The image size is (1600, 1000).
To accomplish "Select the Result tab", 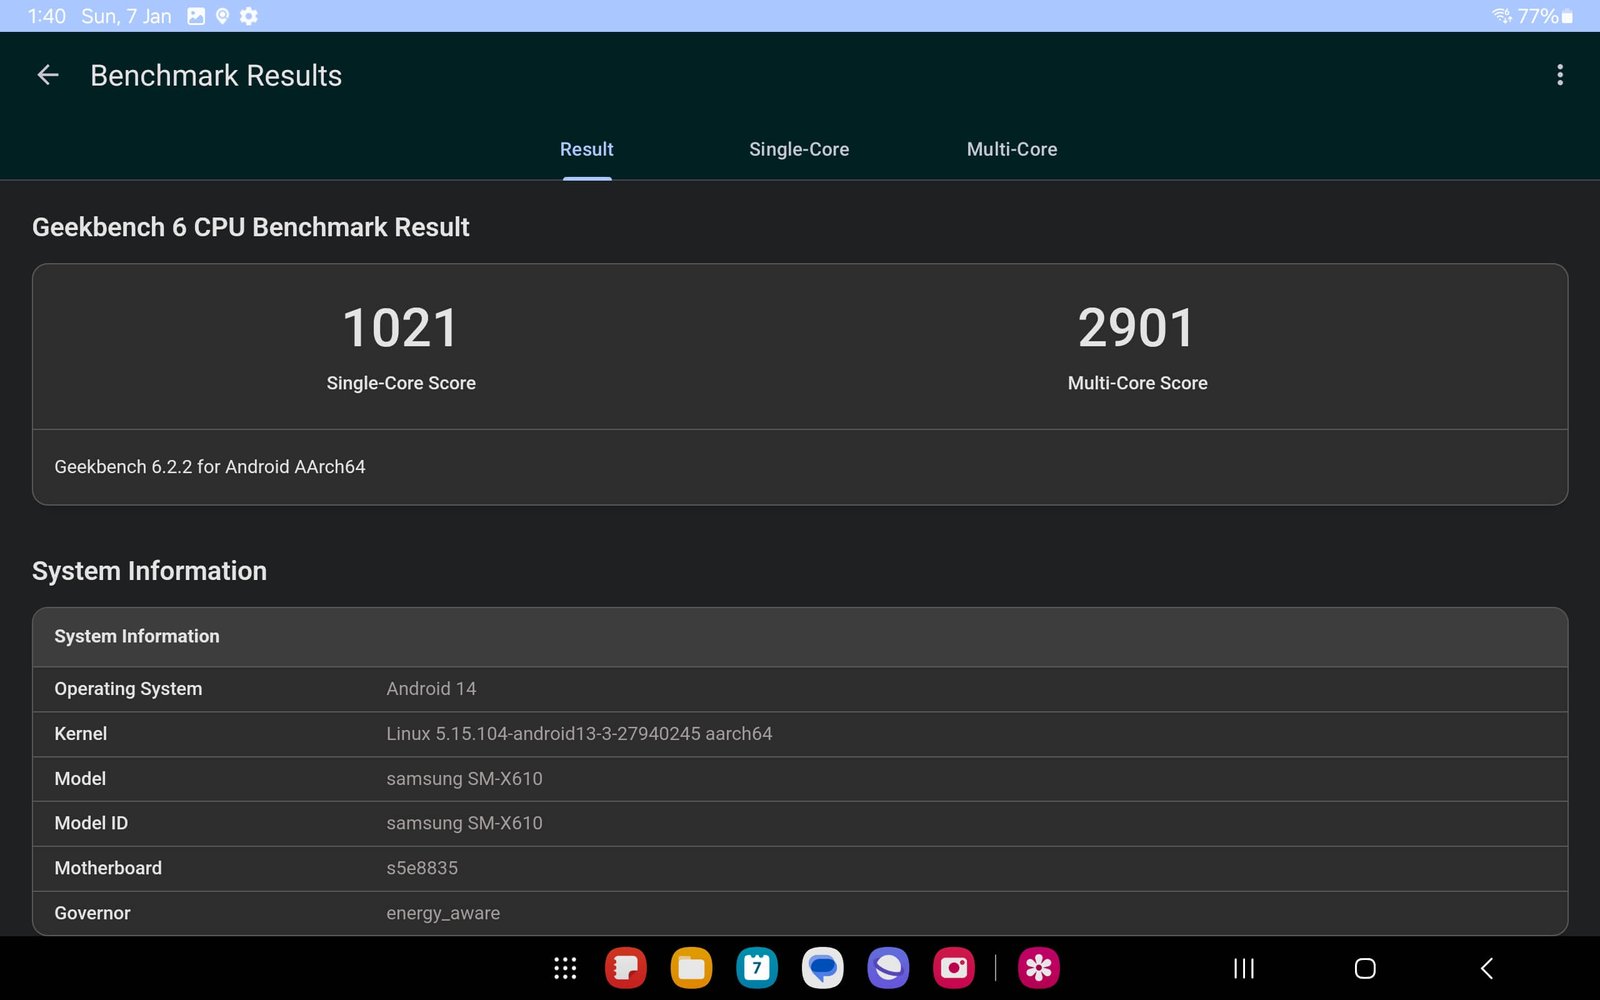I will [x=586, y=149].
